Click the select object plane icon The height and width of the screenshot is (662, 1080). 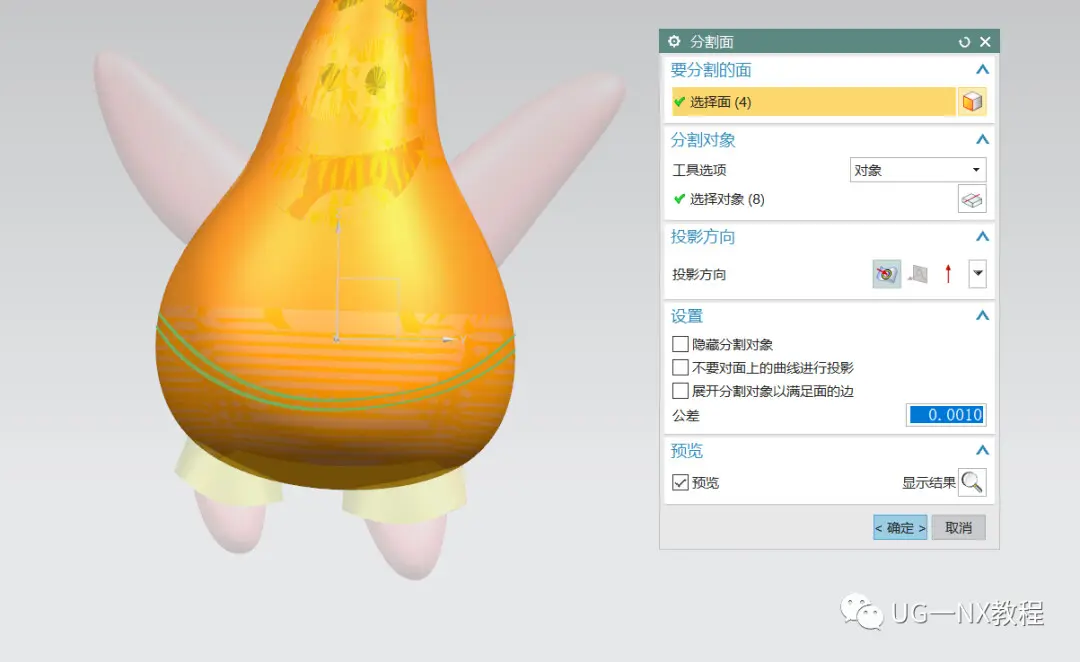click(972, 200)
